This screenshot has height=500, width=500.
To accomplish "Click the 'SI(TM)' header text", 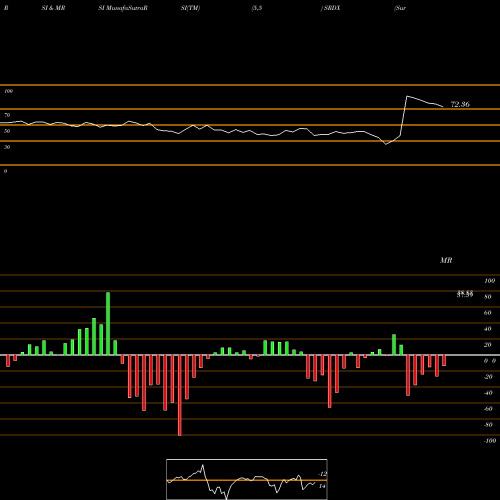I will (190, 8).
